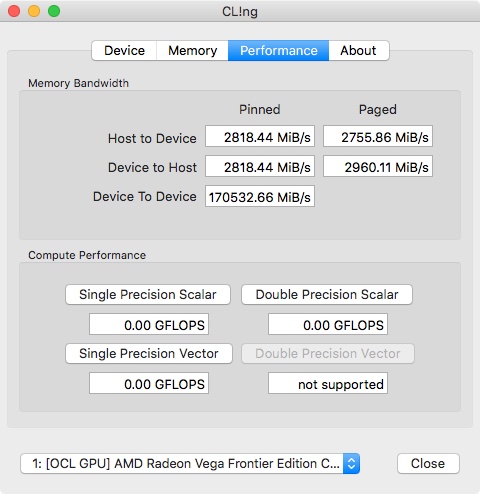The height and width of the screenshot is (494, 480).
Task: Click the Double Precision Scalar GFLOPS result
Action: 328,324
